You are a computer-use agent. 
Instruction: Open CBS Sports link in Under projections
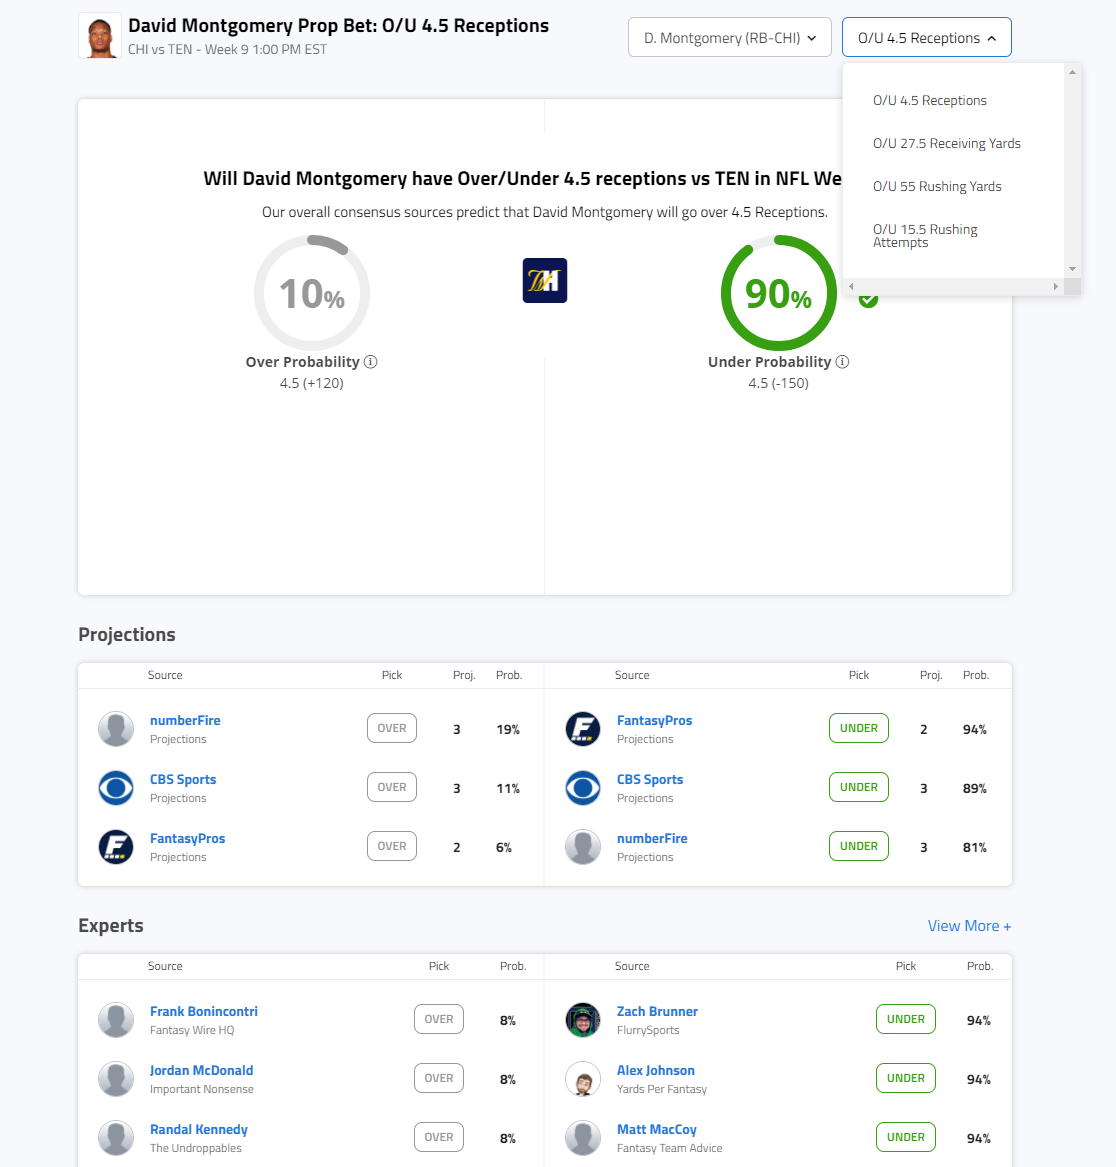650,779
